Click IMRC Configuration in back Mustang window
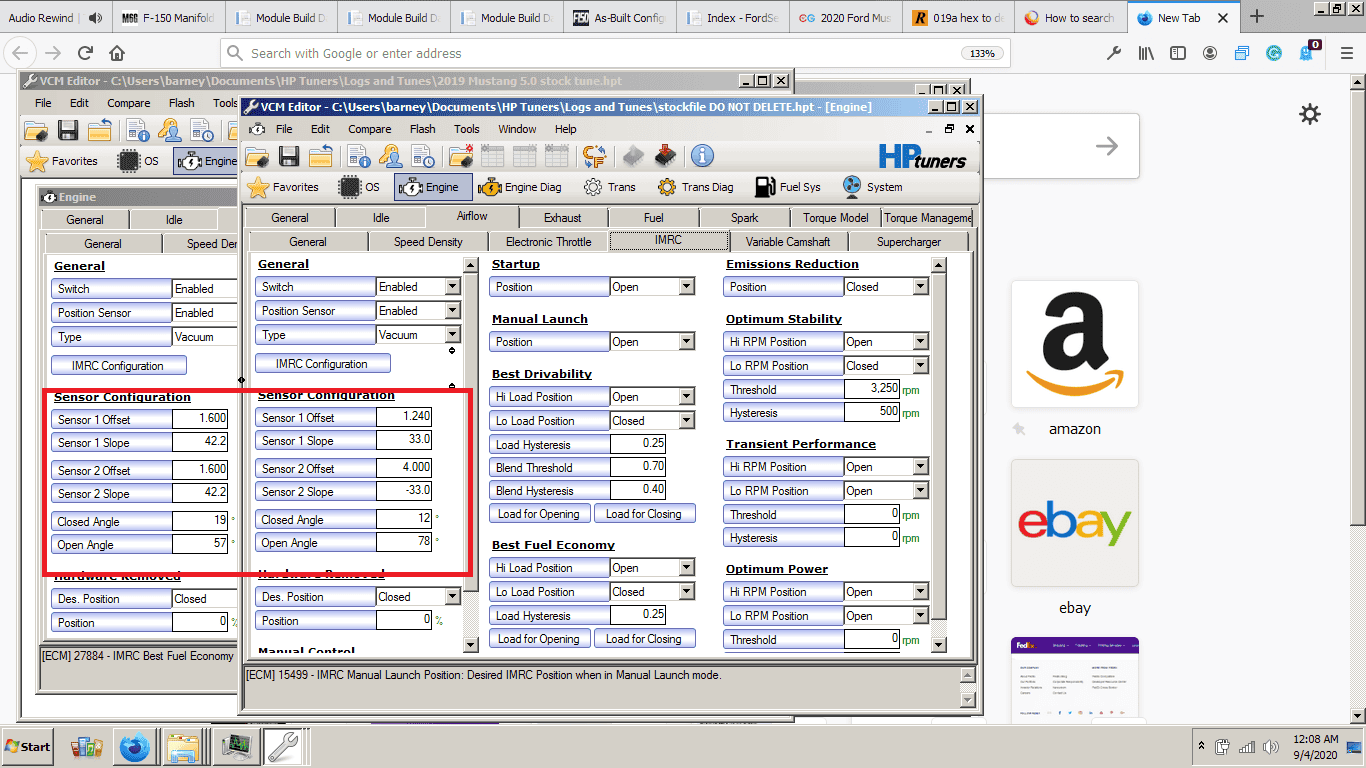The height and width of the screenshot is (768, 1366). [118, 366]
